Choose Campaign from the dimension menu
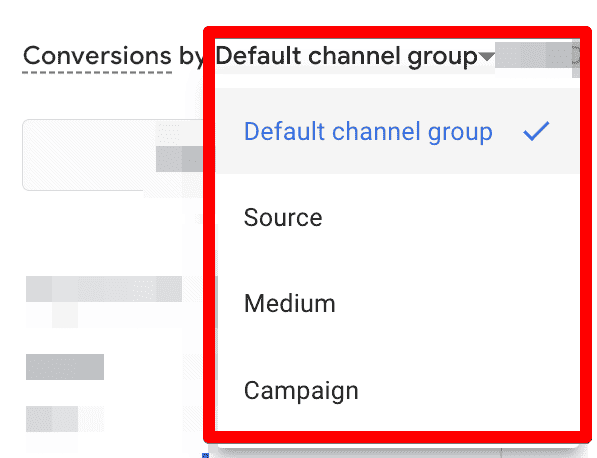 [397, 390]
